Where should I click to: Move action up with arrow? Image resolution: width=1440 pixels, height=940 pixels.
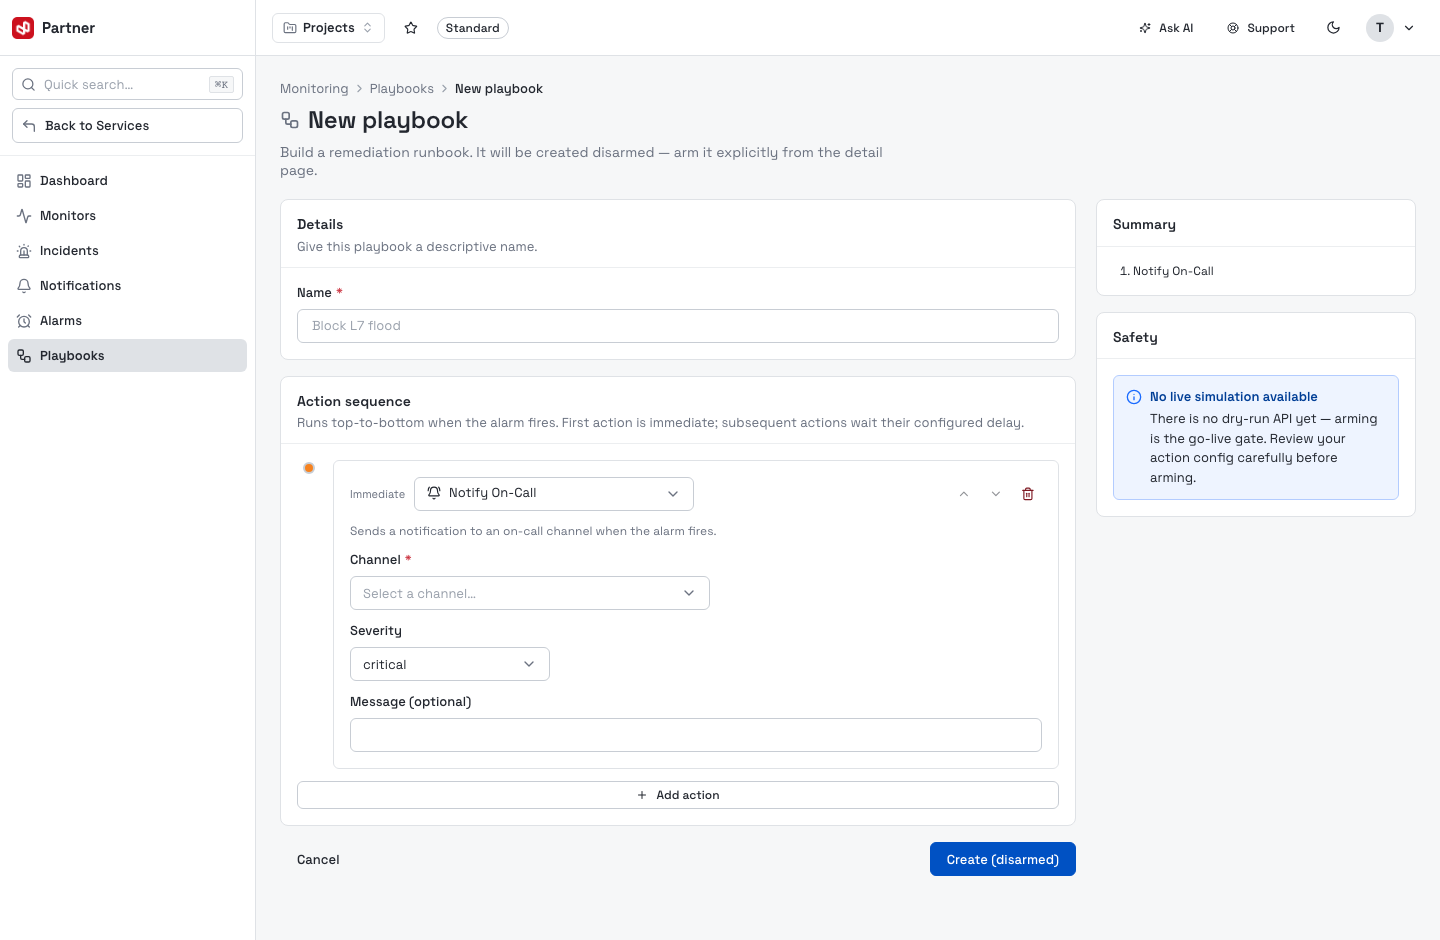point(964,494)
